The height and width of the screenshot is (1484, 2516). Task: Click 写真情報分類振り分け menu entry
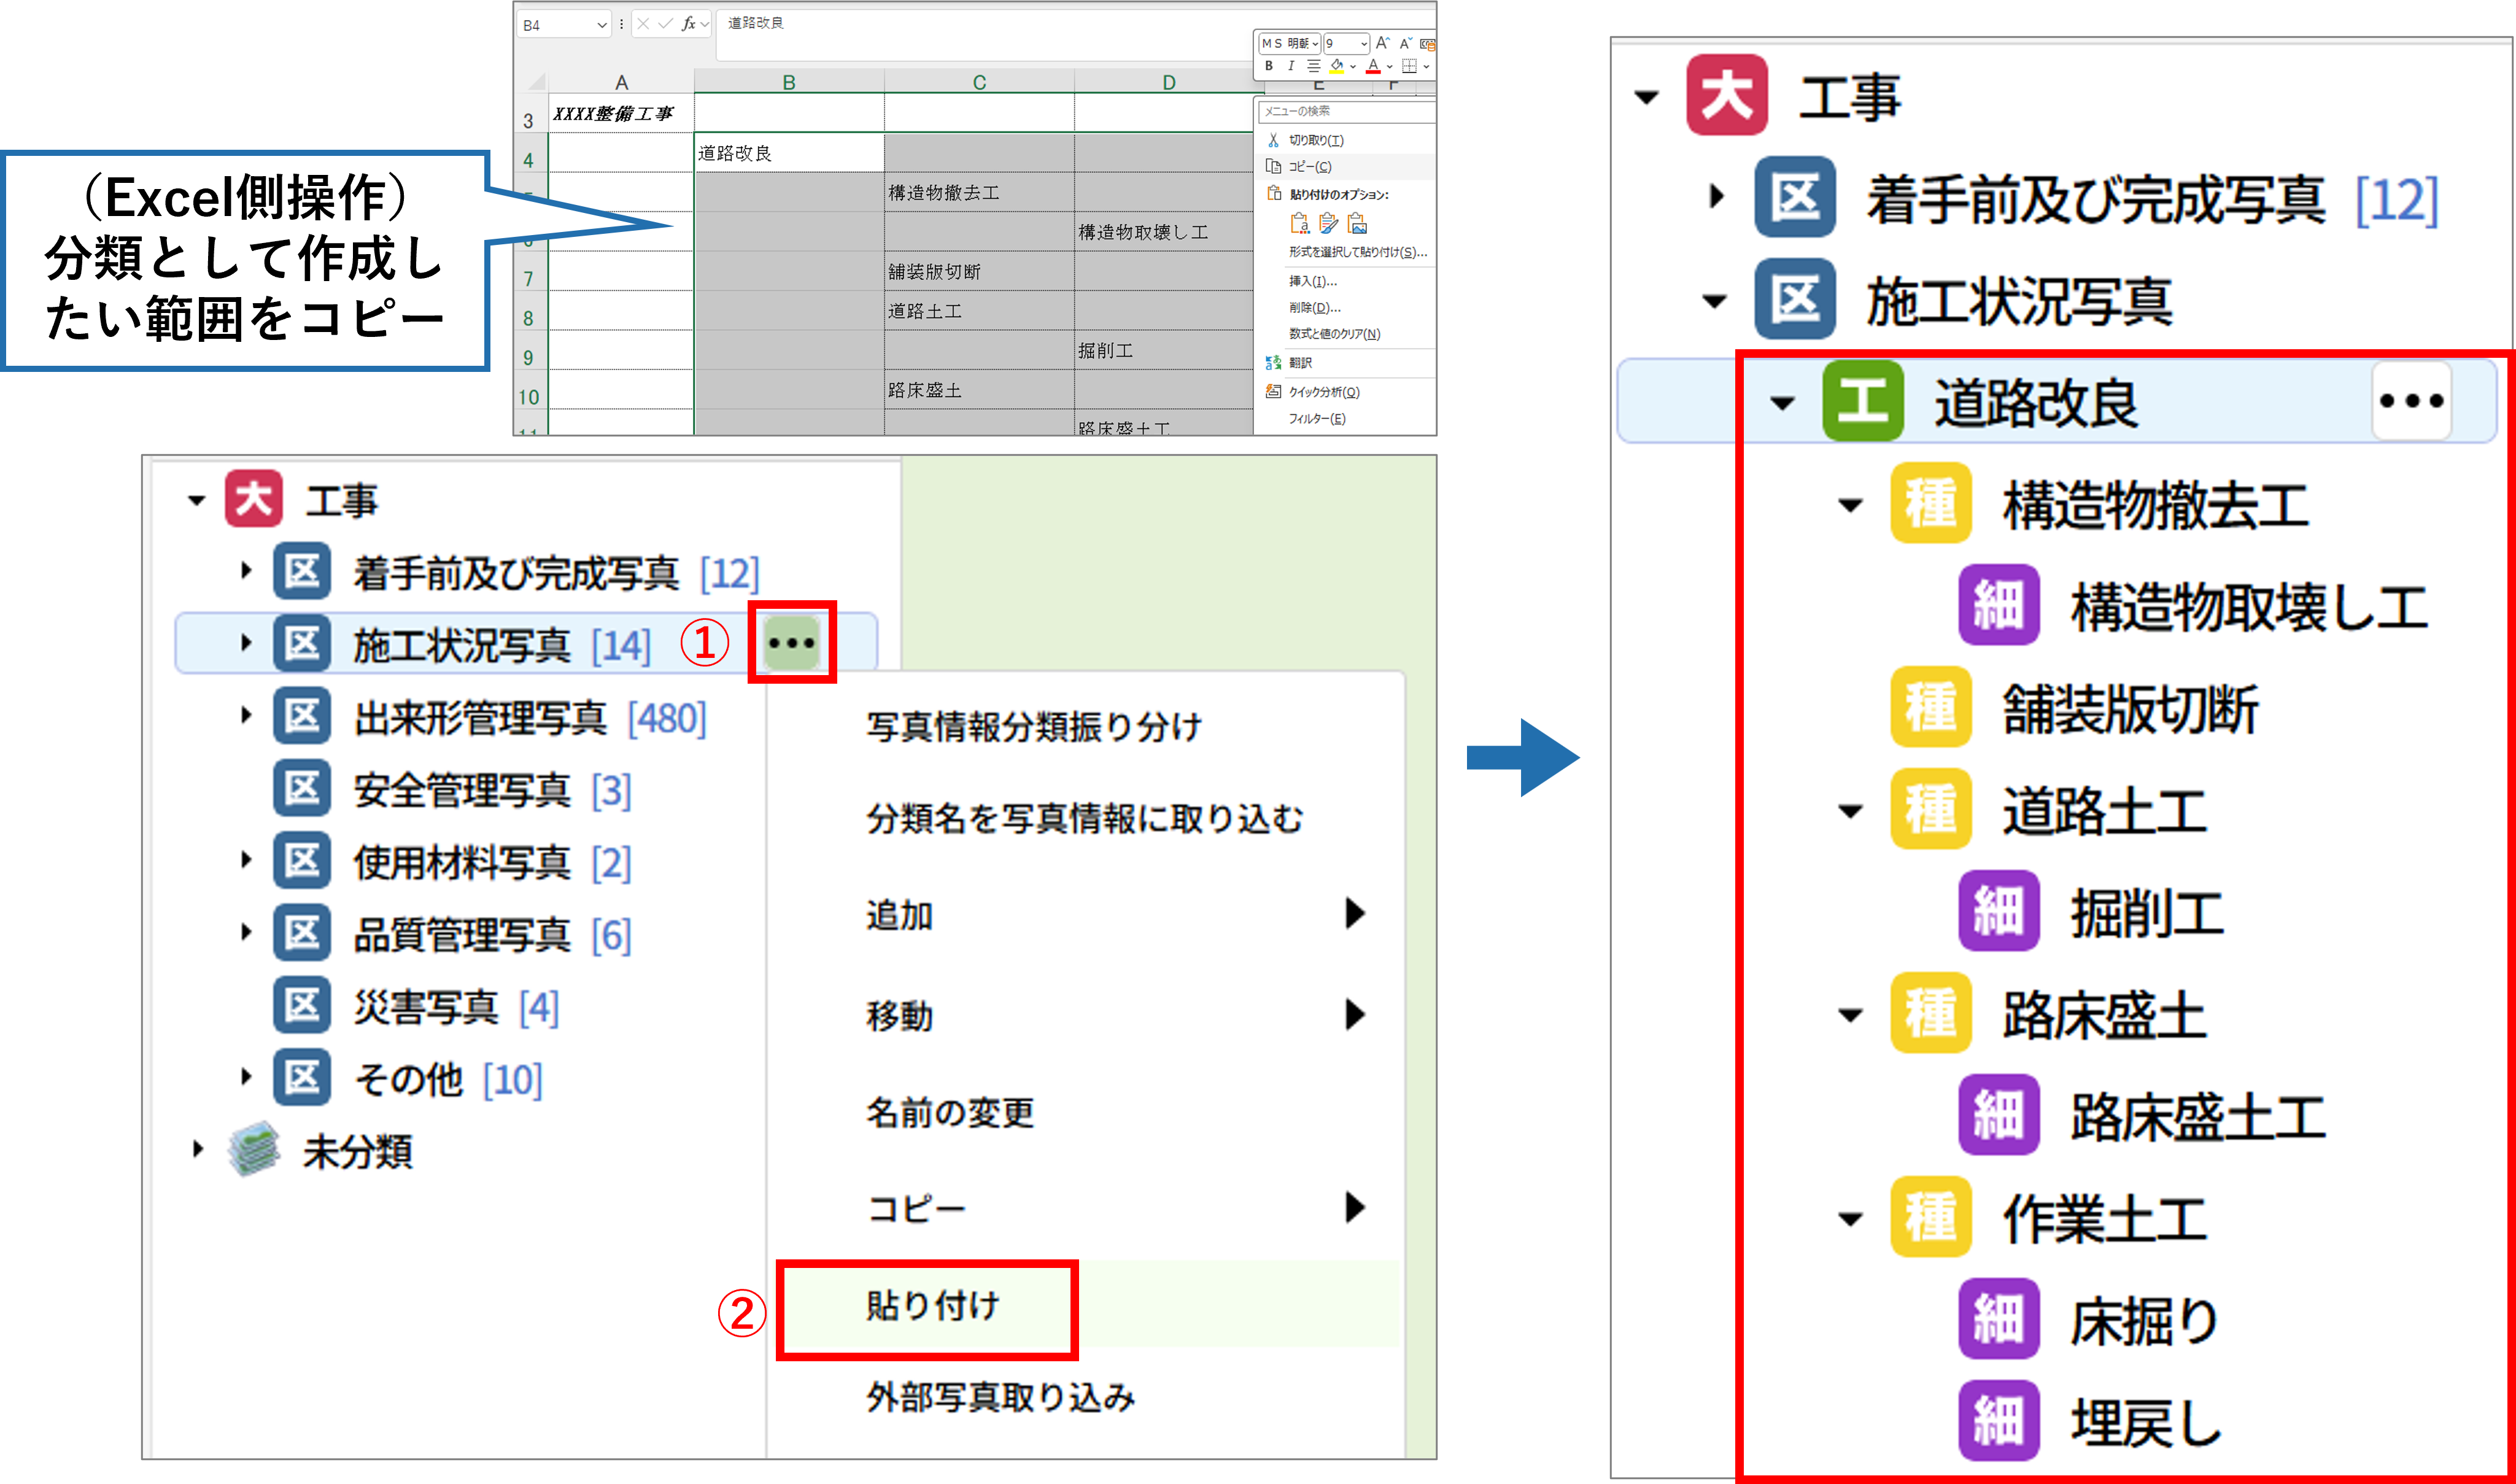point(1034,727)
